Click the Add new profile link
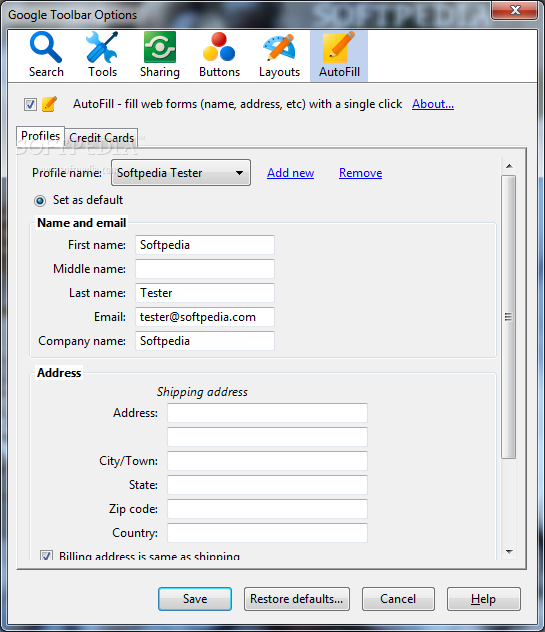545x632 pixels. [290, 173]
